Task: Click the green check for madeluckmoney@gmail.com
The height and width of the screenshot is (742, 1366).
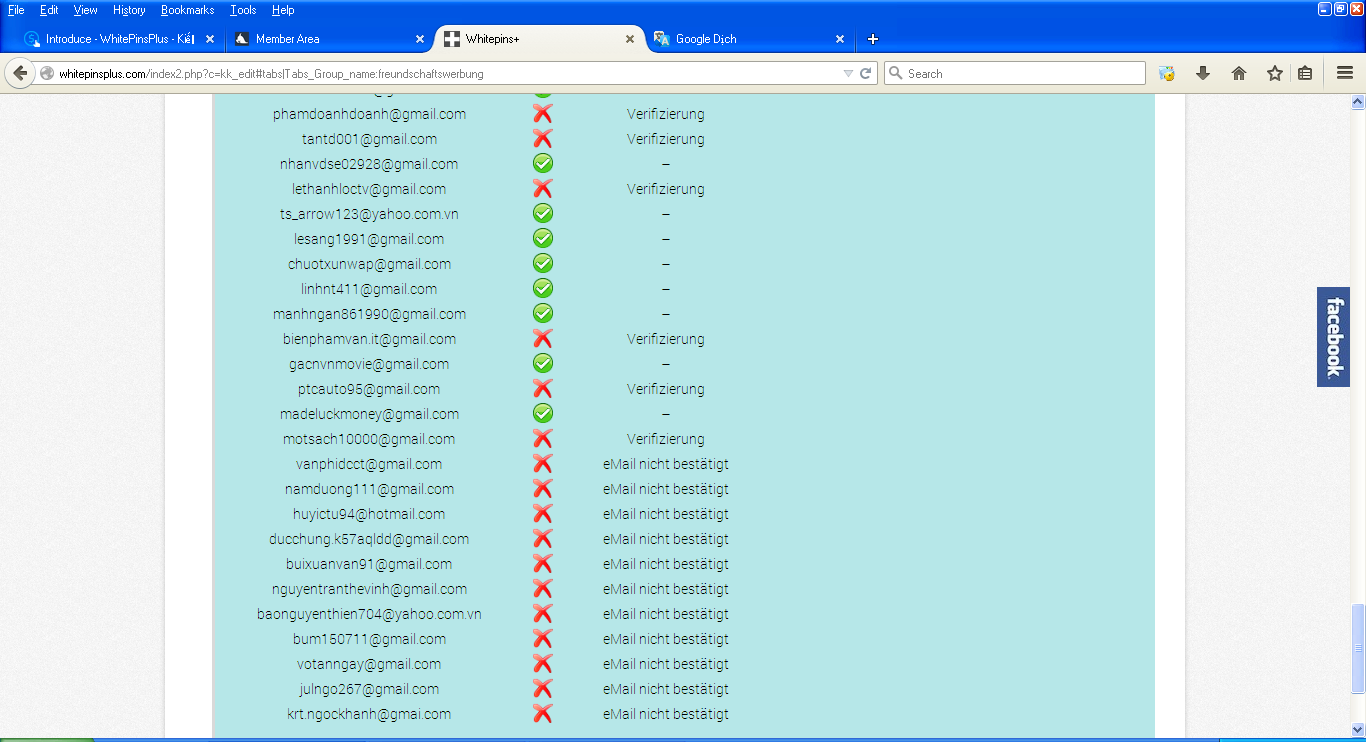Action: click(543, 414)
